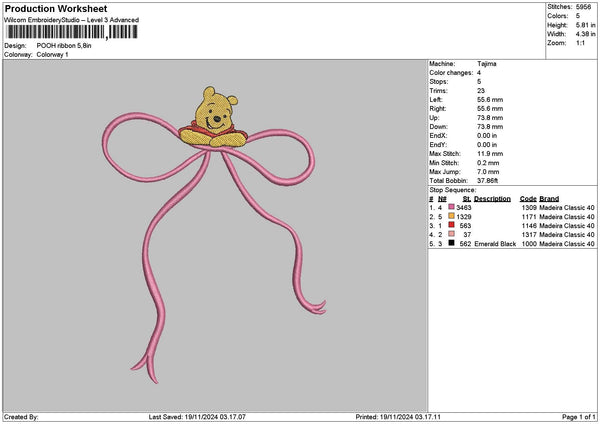Click the Zoom value 1:1
This screenshot has width=600, height=424.
[580, 43]
